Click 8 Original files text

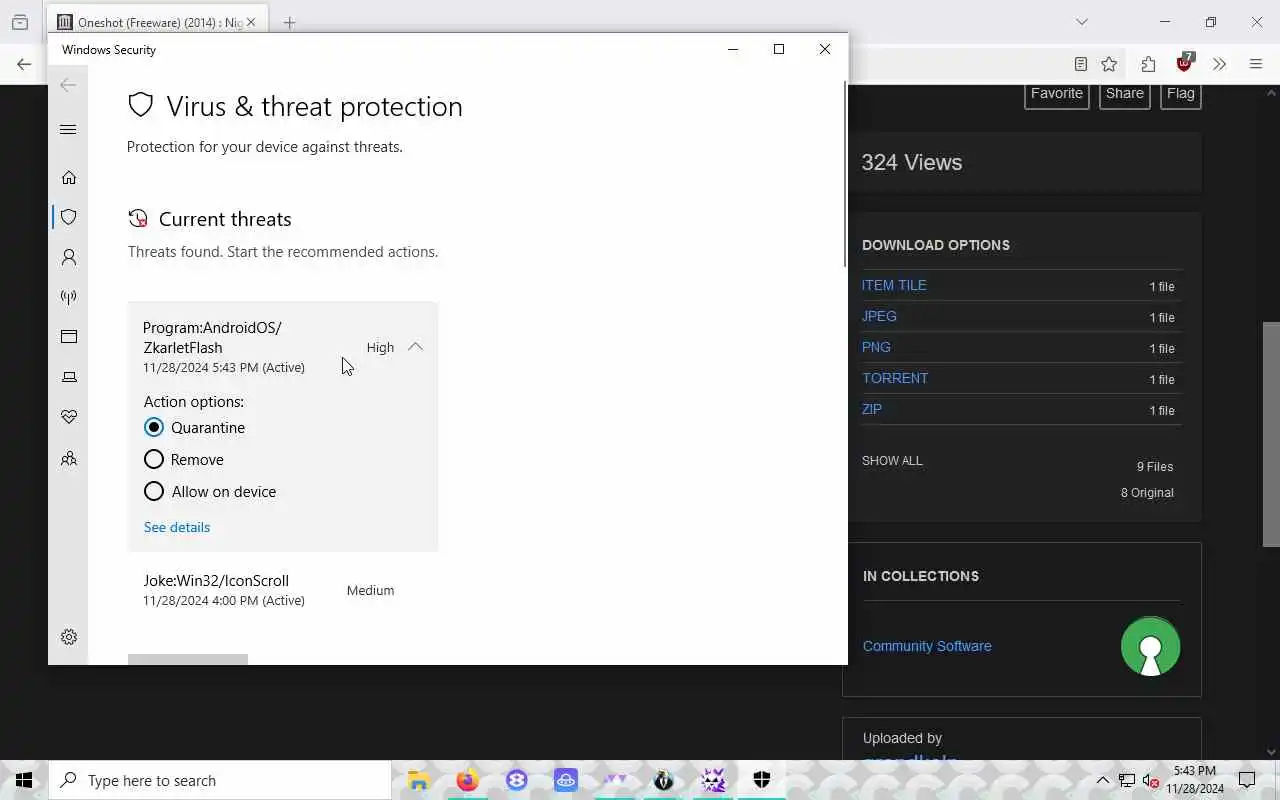point(1147,493)
